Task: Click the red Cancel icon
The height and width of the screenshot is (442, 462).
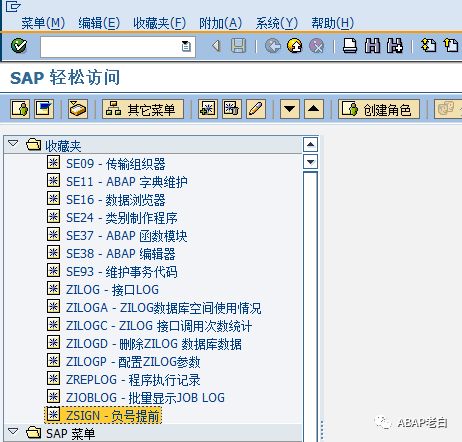Action: [x=316, y=46]
